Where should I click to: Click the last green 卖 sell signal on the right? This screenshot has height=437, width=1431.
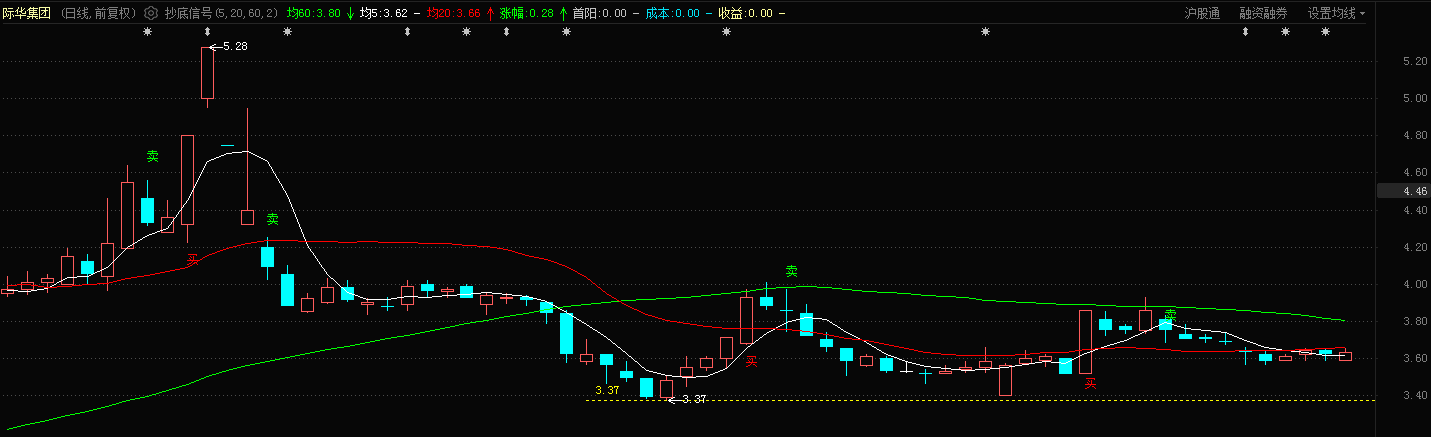click(x=1170, y=314)
